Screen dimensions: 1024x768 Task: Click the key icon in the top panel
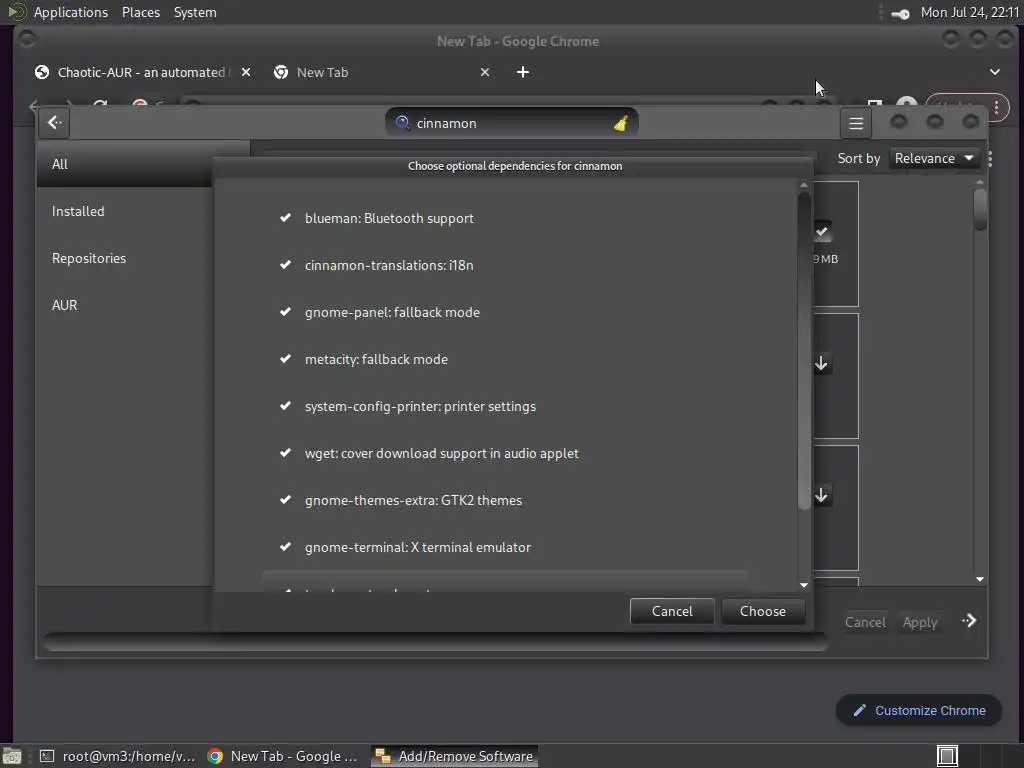tap(901, 14)
